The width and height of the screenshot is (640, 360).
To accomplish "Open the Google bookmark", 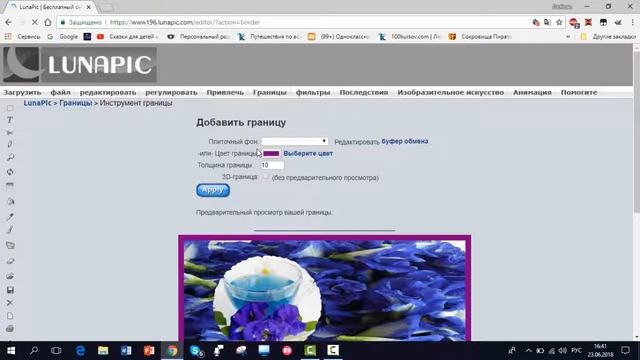I will tap(62, 37).
